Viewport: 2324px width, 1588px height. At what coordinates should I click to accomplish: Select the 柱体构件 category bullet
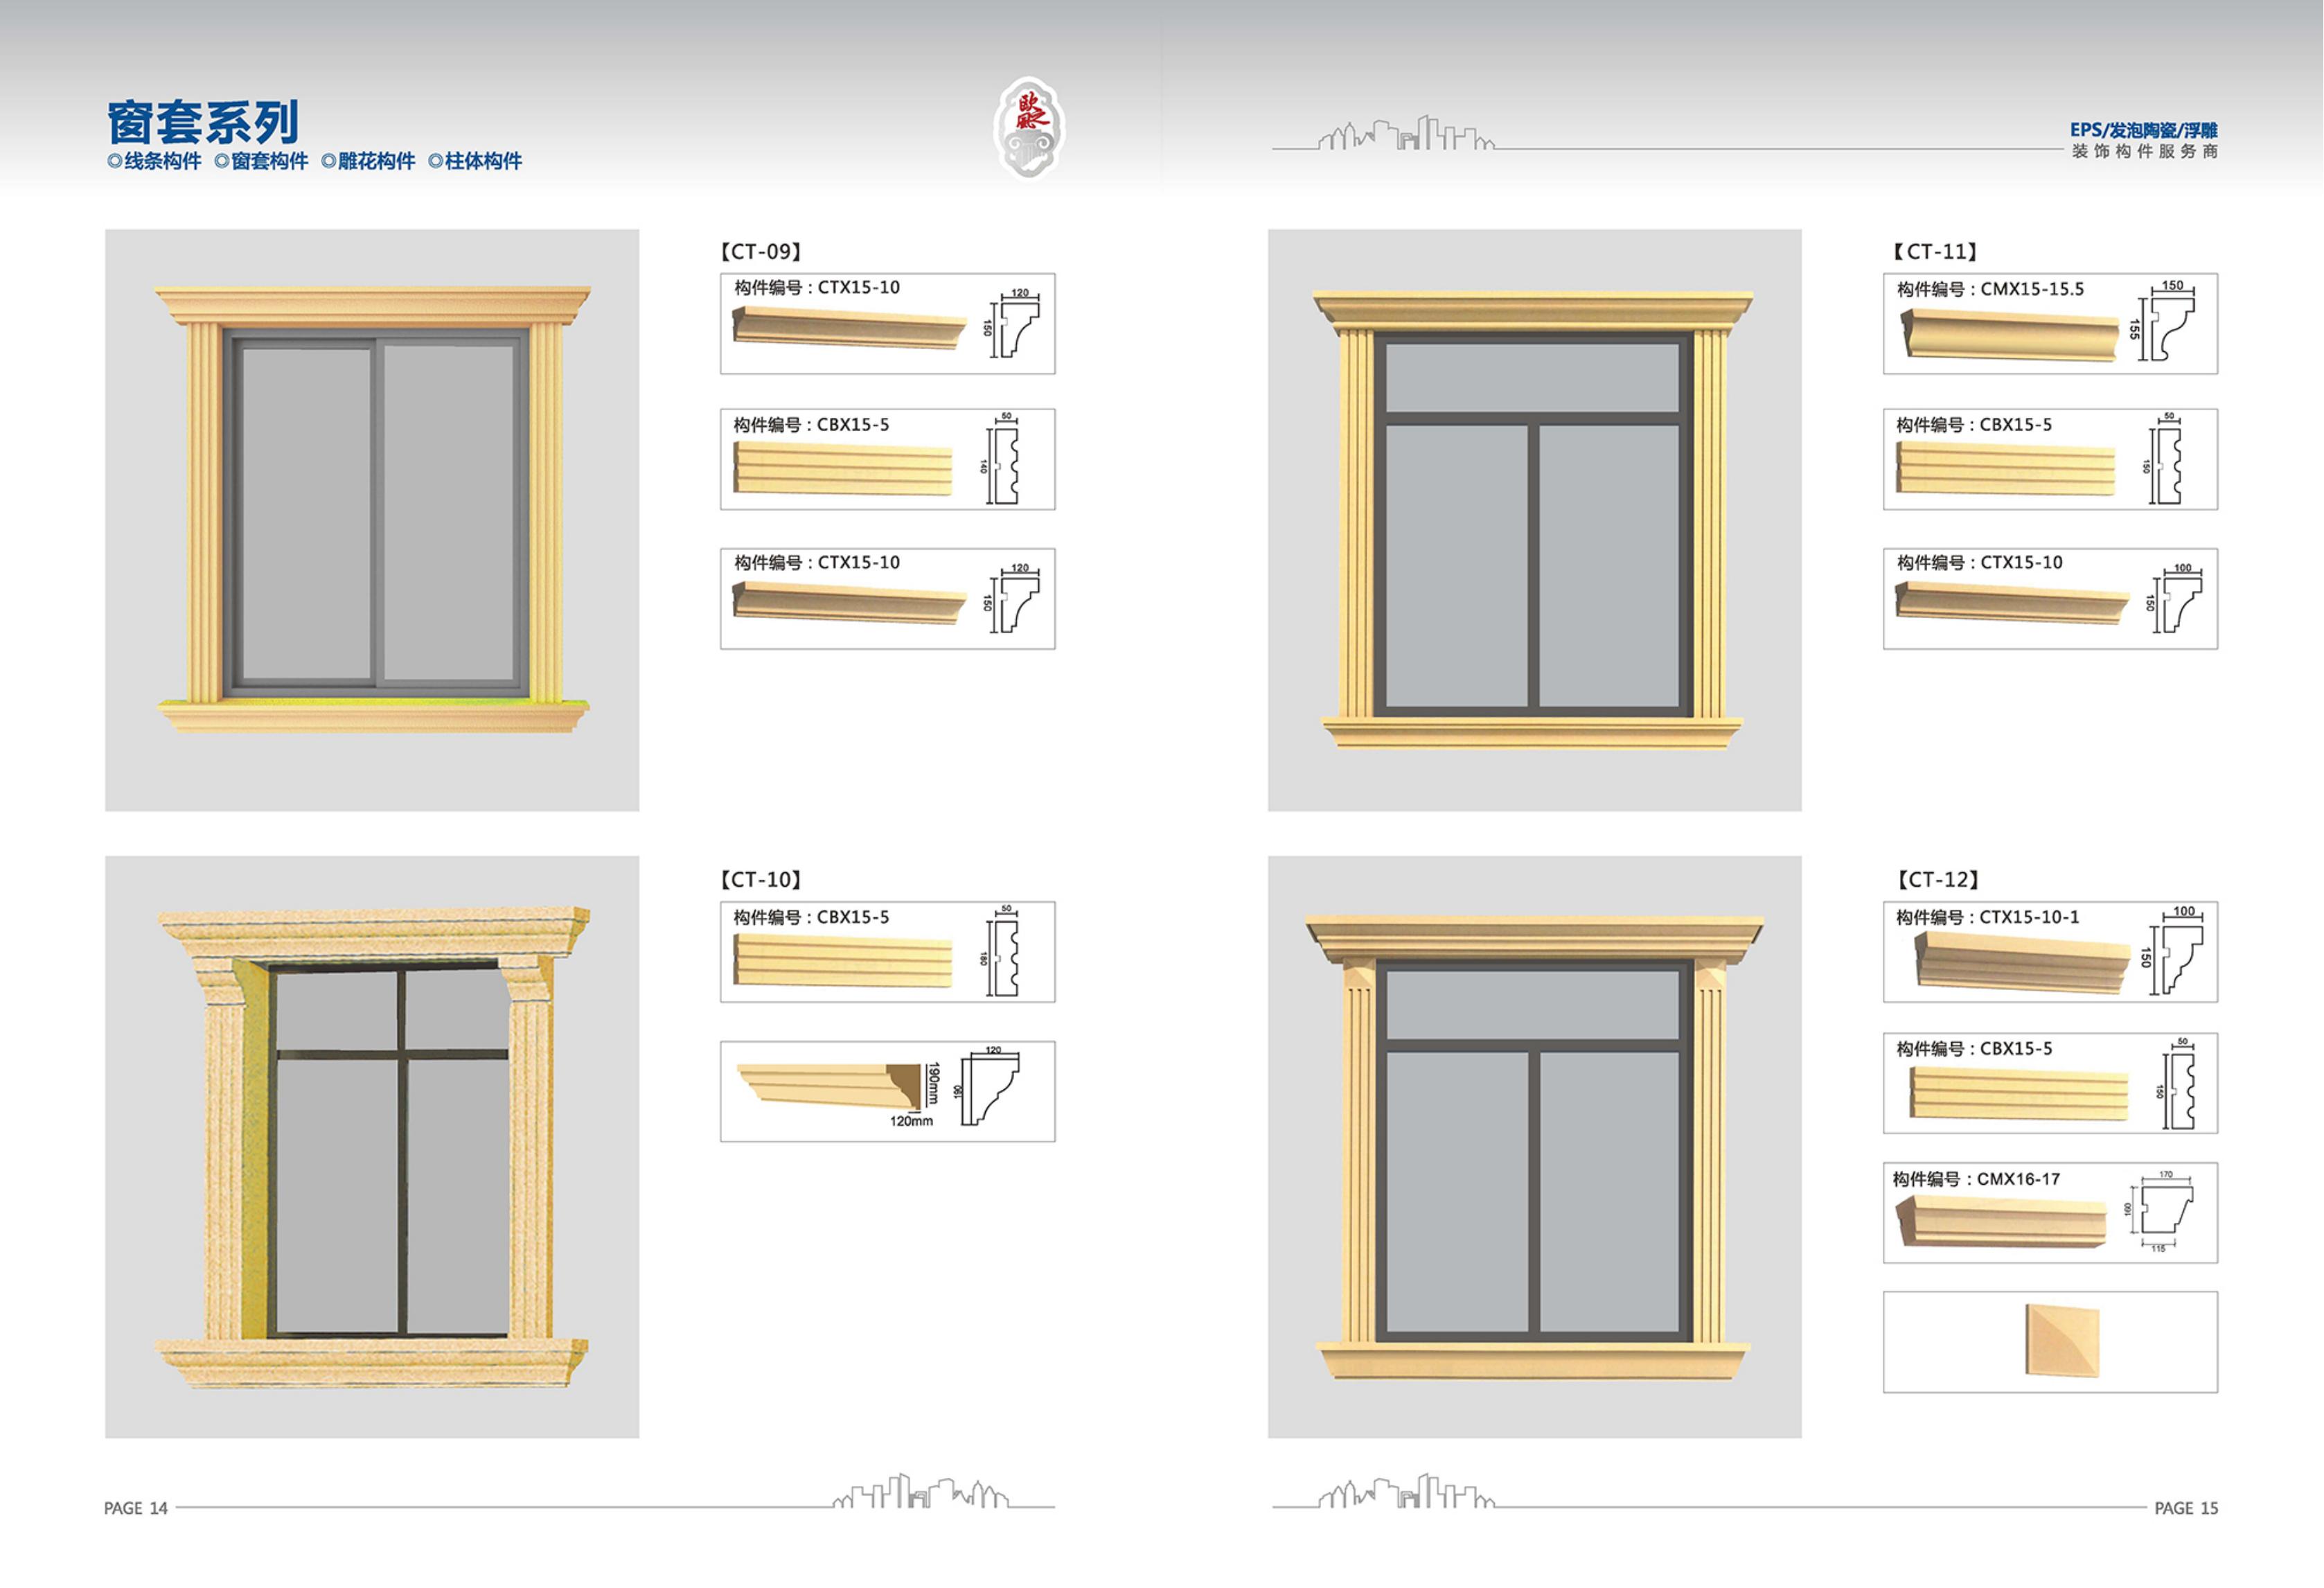click(x=475, y=161)
